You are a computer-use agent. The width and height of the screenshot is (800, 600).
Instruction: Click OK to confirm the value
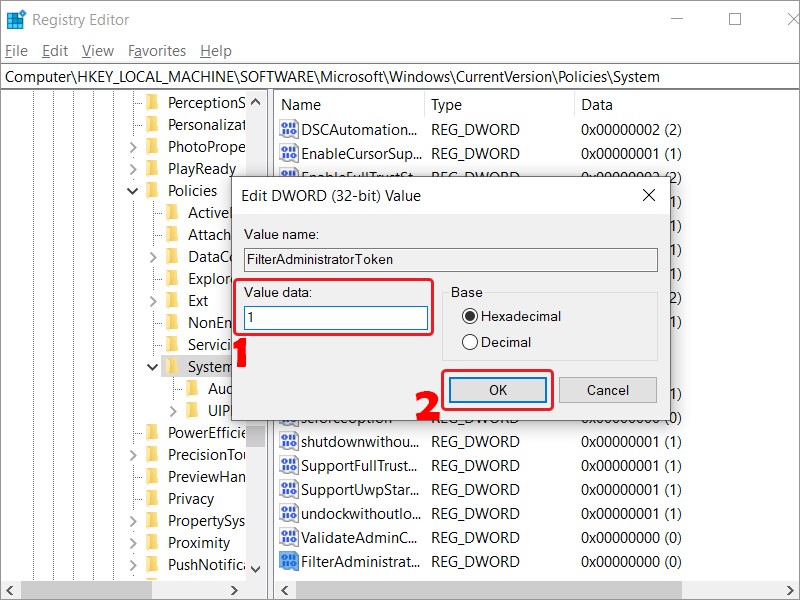[x=498, y=390]
